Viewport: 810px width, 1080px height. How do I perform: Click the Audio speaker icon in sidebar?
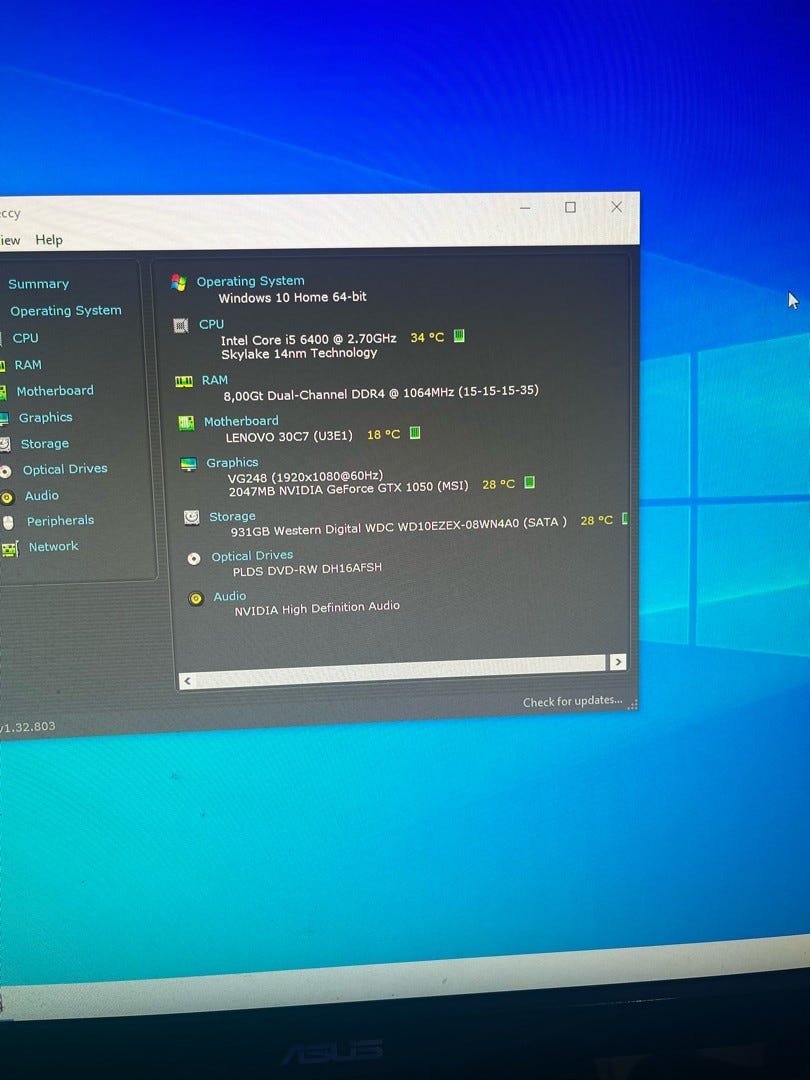[x=7, y=497]
